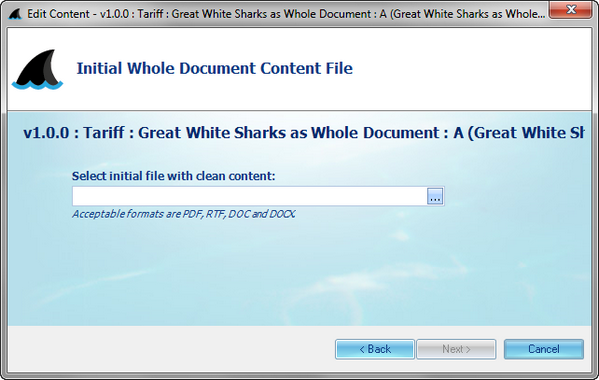Cancel the Edit Content wizard

pos(544,349)
